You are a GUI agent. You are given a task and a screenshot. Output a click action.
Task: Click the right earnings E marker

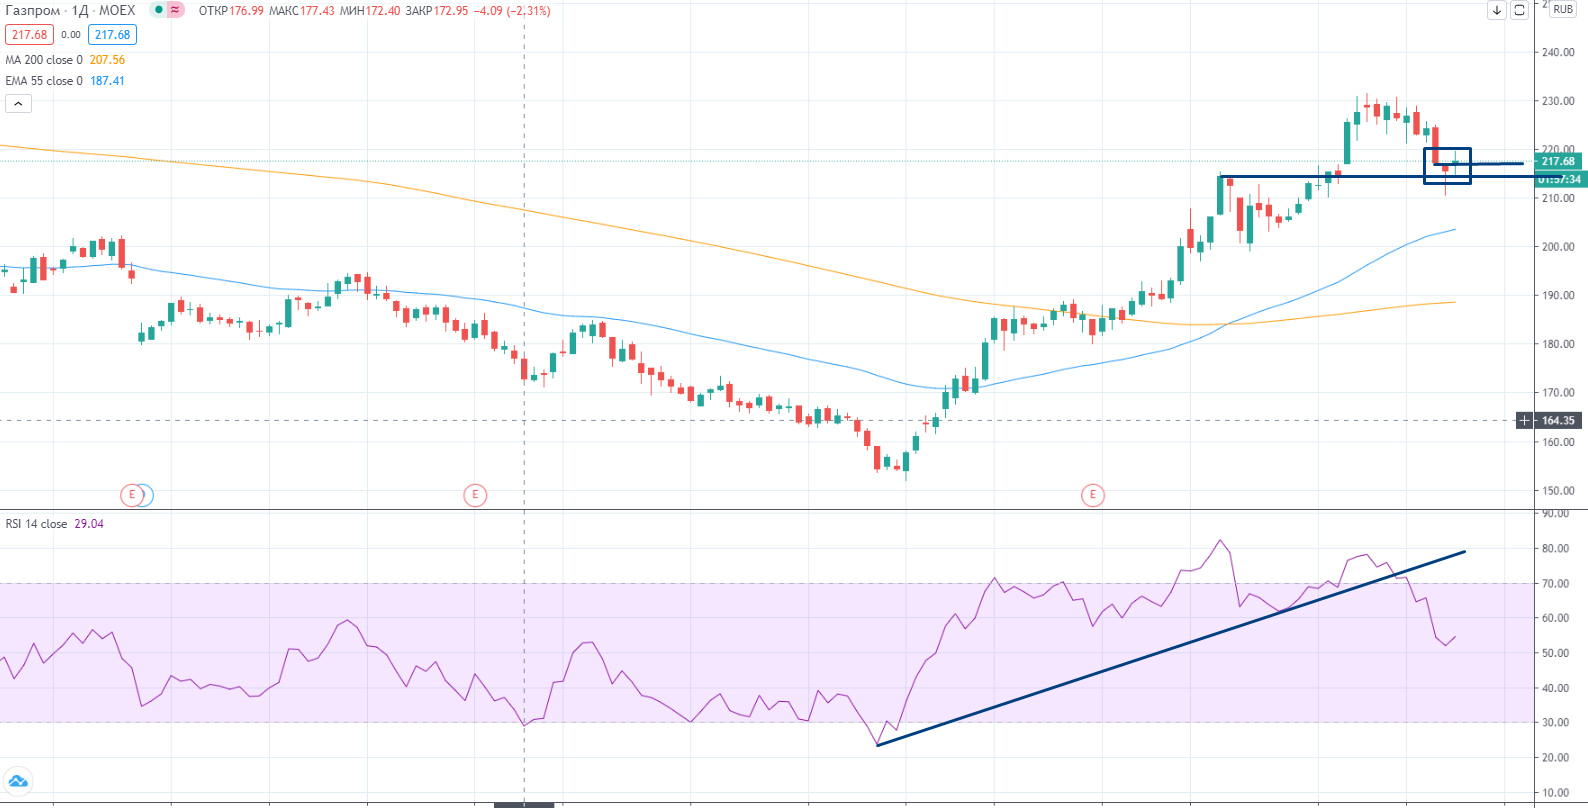click(x=1093, y=495)
